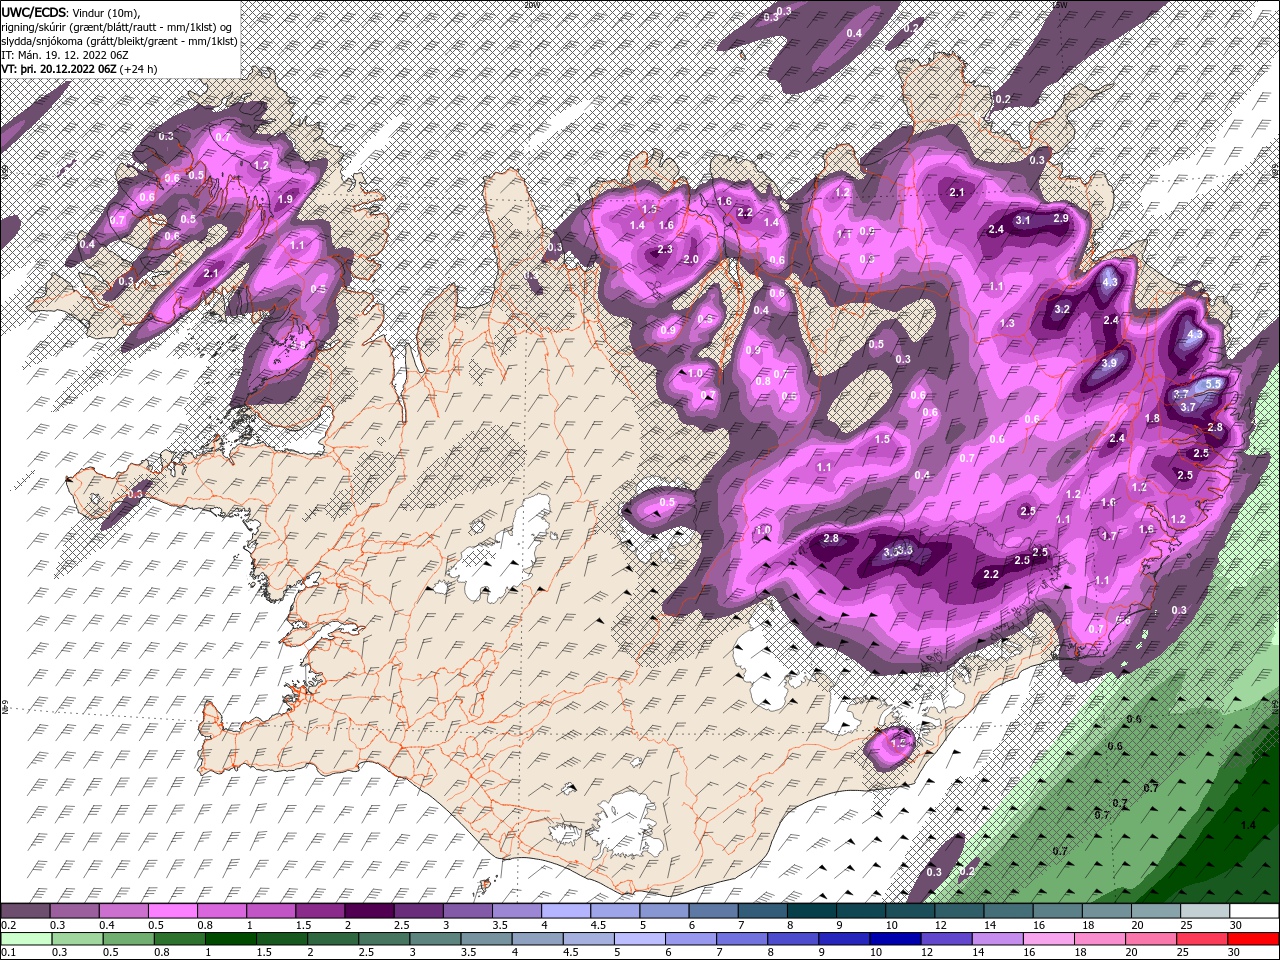Pick the lavender swatch between 3.5 and 4 on purple scale
The width and height of the screenshot is (1280, 960).
coord(516,911)
